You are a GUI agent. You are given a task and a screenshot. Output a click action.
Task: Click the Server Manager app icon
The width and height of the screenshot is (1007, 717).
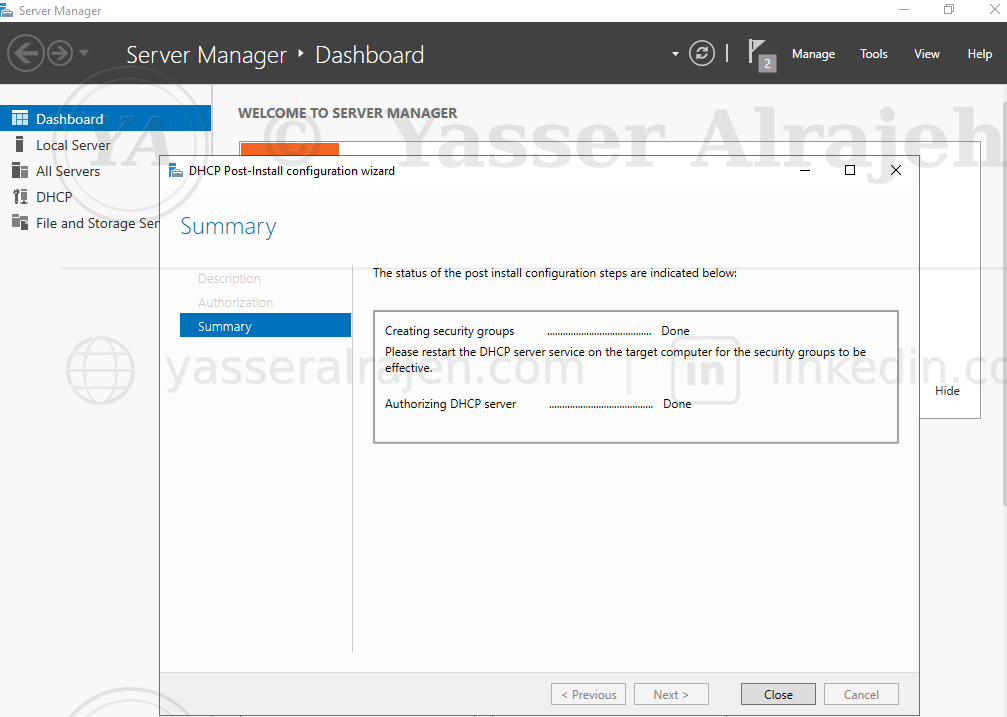tap(7, 10)
